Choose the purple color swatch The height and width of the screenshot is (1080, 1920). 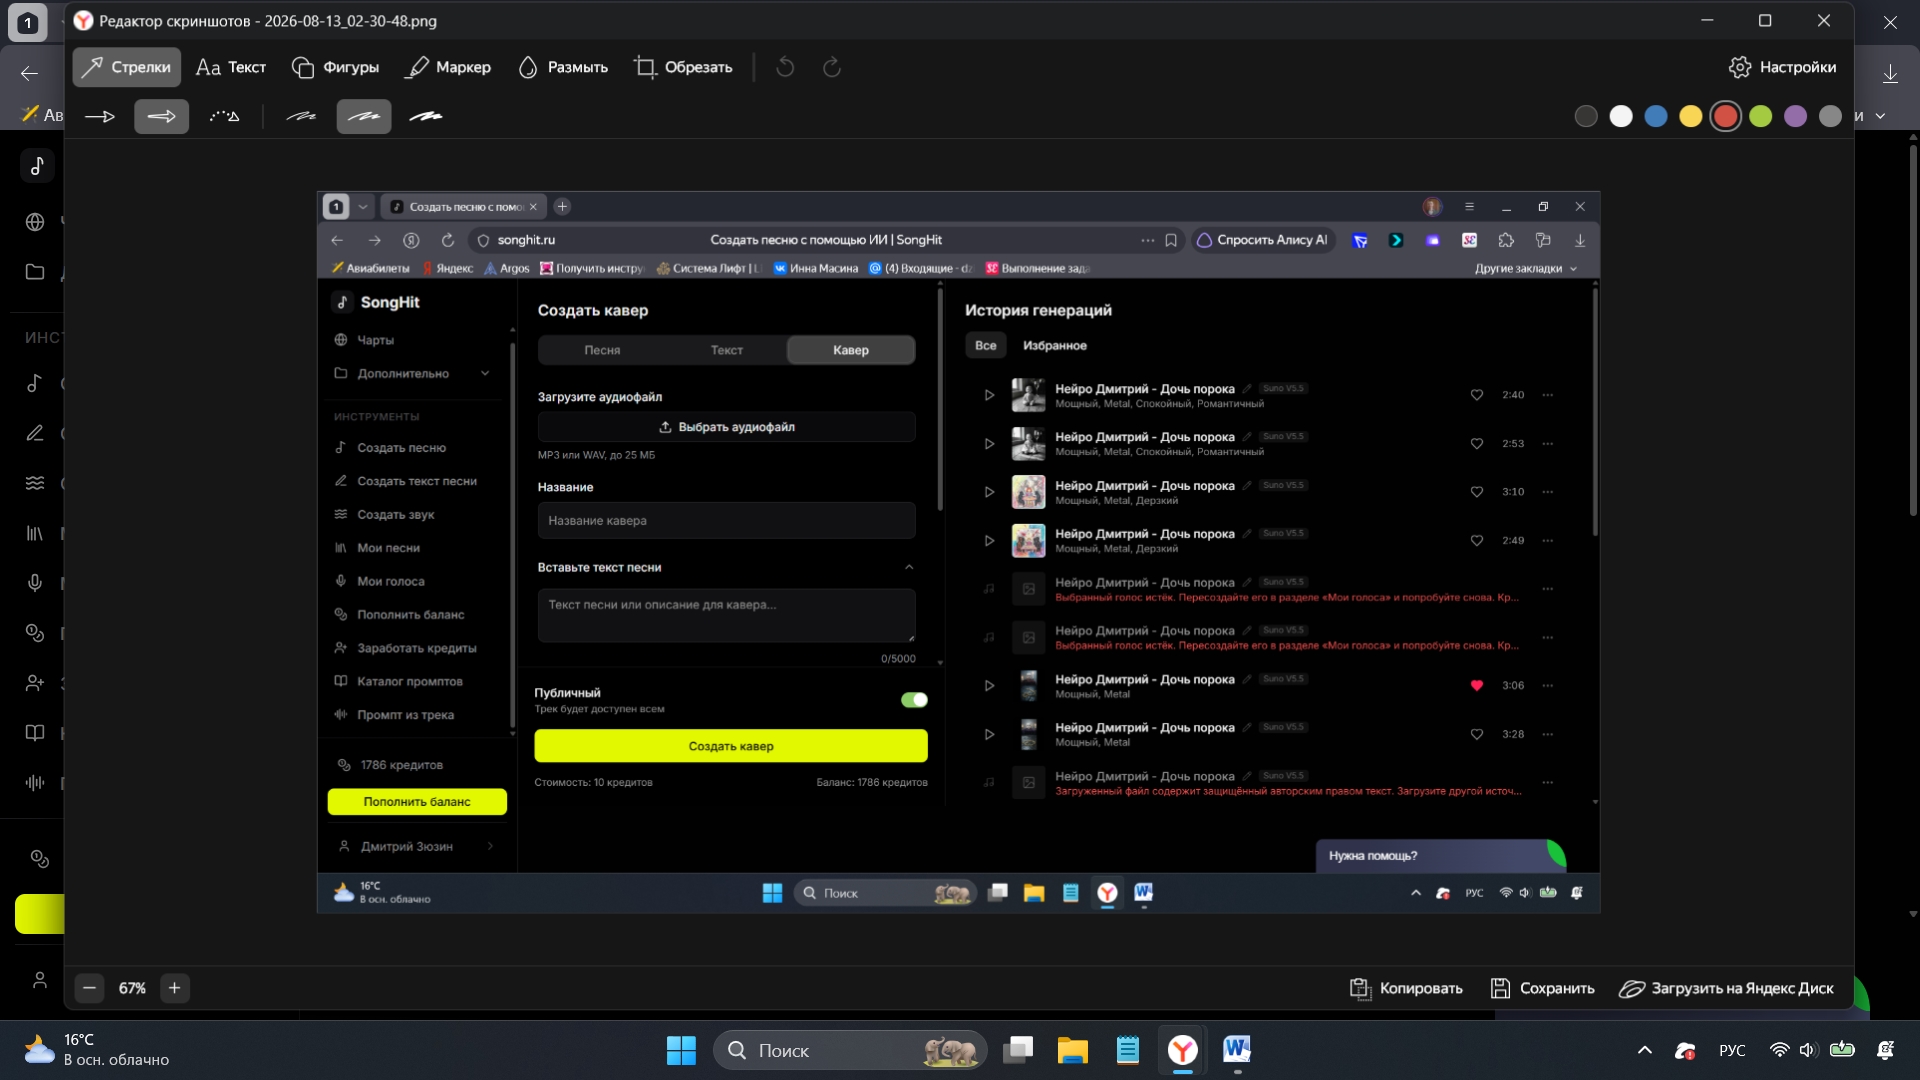[1796, 116]
